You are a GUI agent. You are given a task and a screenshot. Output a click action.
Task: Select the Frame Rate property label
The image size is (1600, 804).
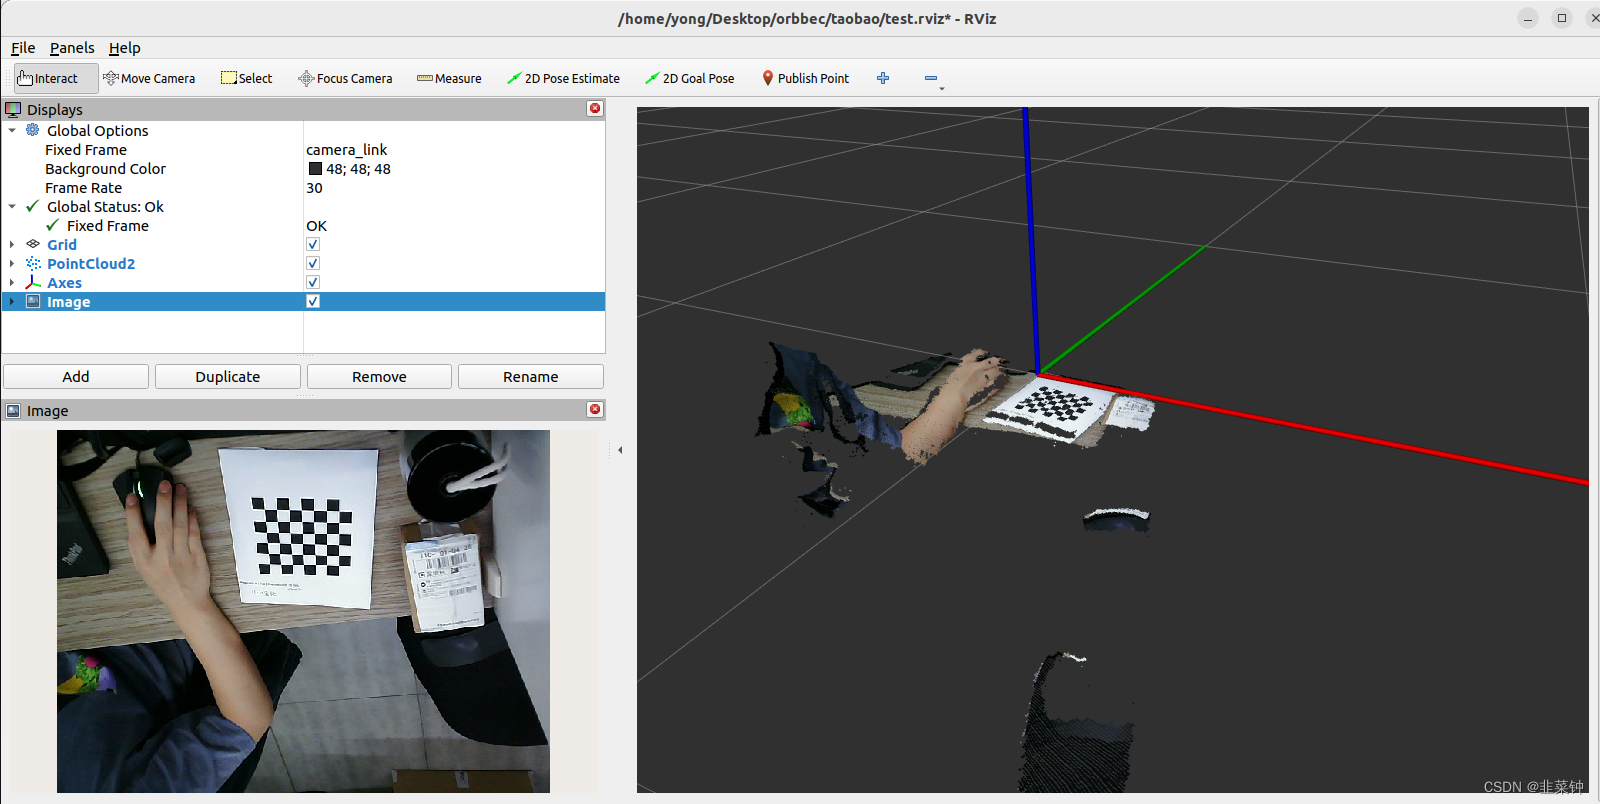point(83,188)
